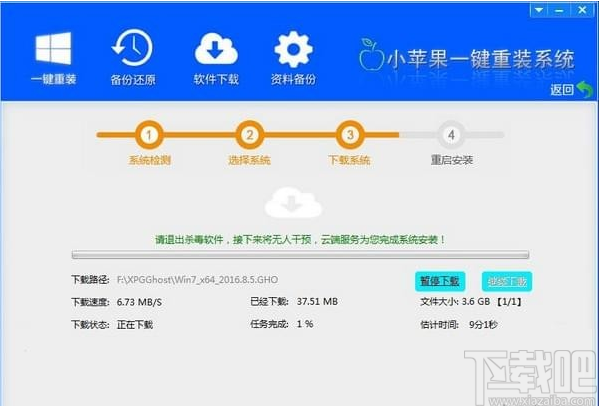Viewport: 599px width, 406px height.
Task: Click the 重启安装 step label
Action: [452, 160]
